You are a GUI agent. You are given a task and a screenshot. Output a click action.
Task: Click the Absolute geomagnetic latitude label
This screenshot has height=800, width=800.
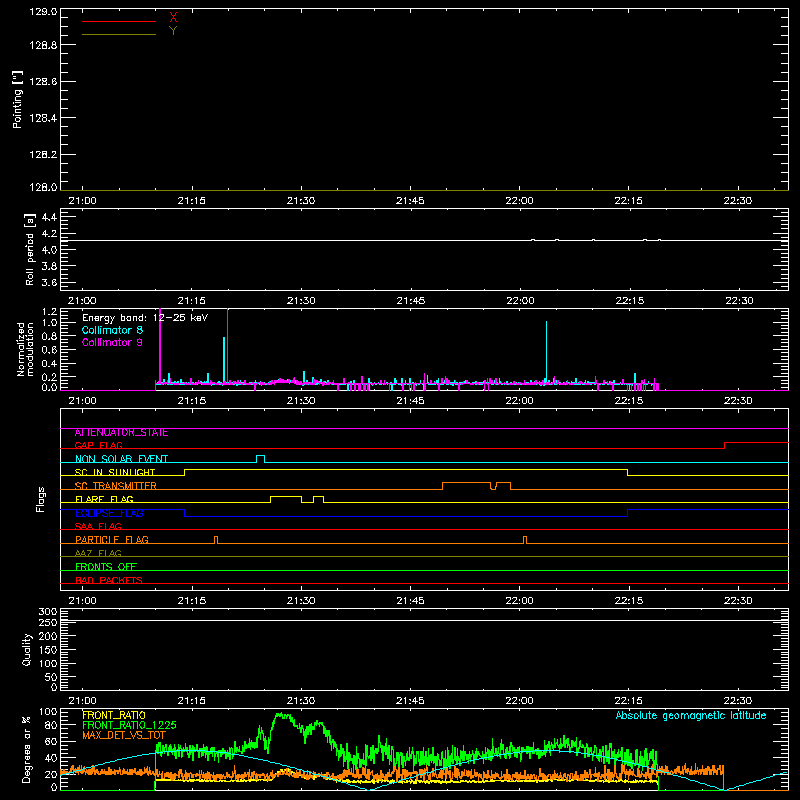point(691,715)
